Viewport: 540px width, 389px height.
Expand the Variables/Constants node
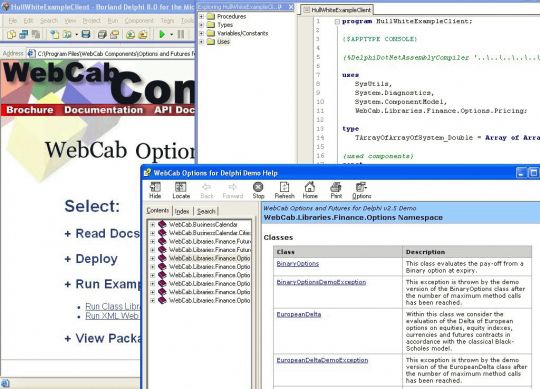click(x=201, y=33)
